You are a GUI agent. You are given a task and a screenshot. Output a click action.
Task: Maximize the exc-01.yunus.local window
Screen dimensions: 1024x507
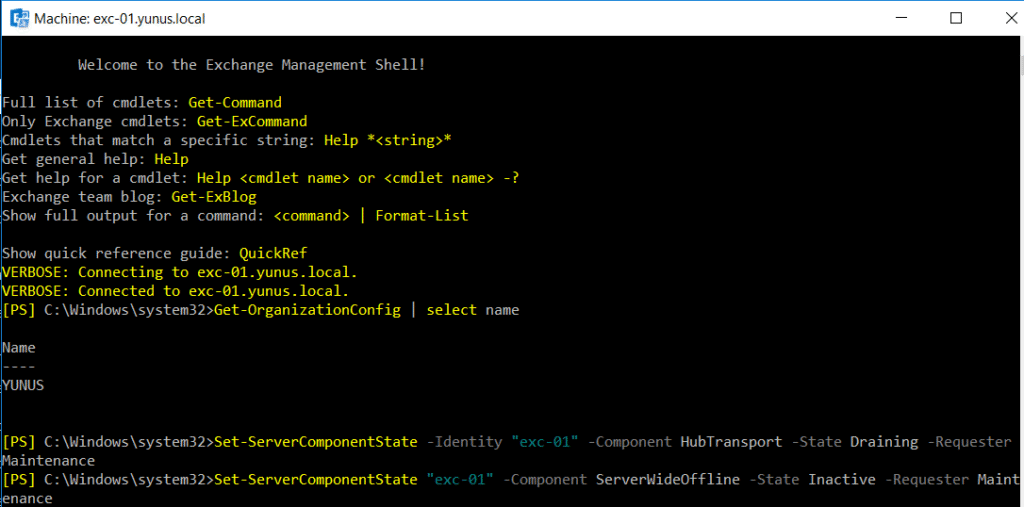(x=955, y=18)
